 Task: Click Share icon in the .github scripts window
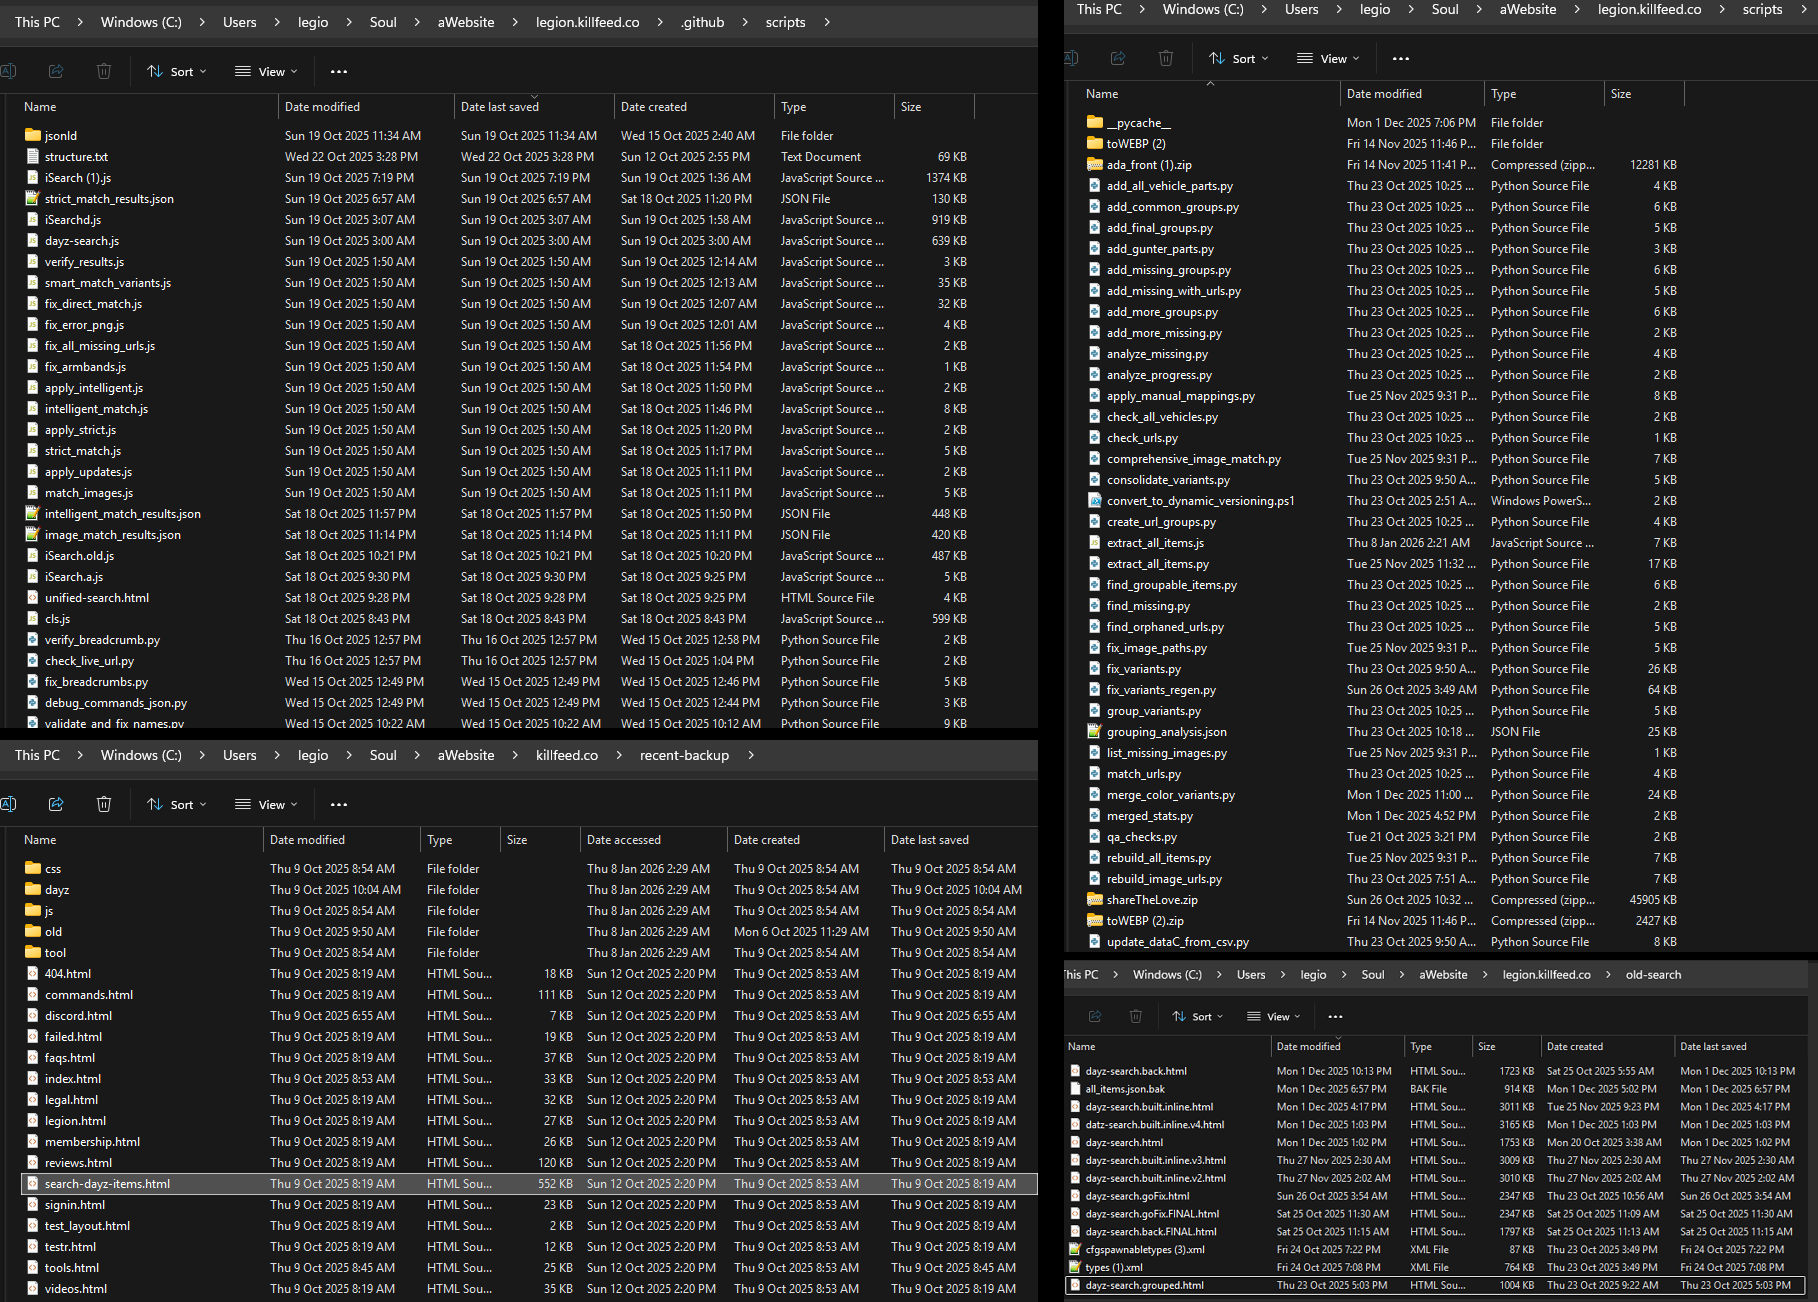56,71
